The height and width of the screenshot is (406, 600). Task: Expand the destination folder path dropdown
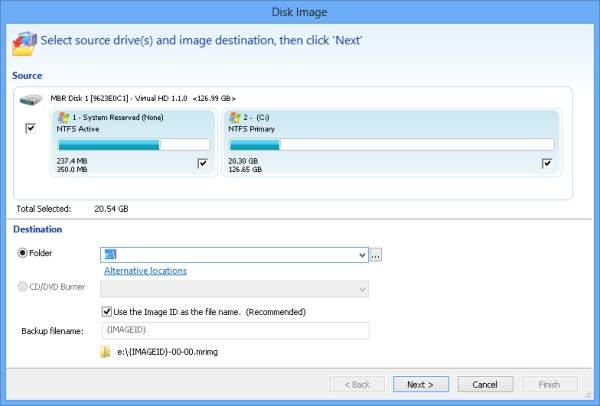(x=361, y=256)
